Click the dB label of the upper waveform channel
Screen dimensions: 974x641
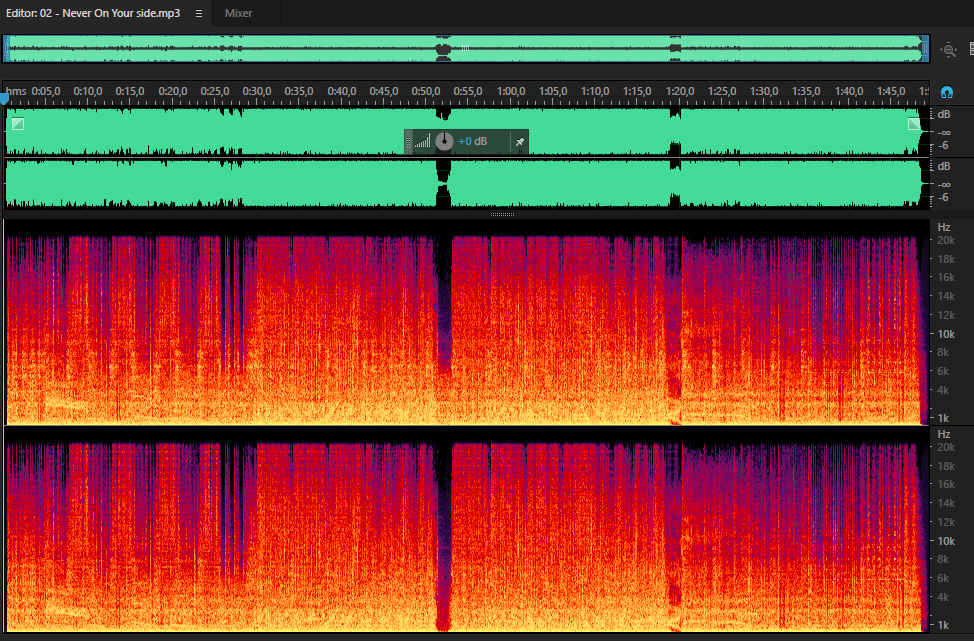[x=944, y=114]
